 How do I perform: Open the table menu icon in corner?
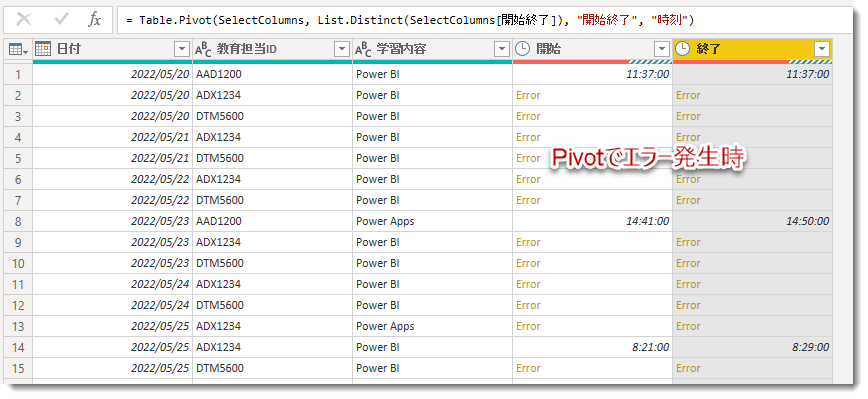(18, 50)
